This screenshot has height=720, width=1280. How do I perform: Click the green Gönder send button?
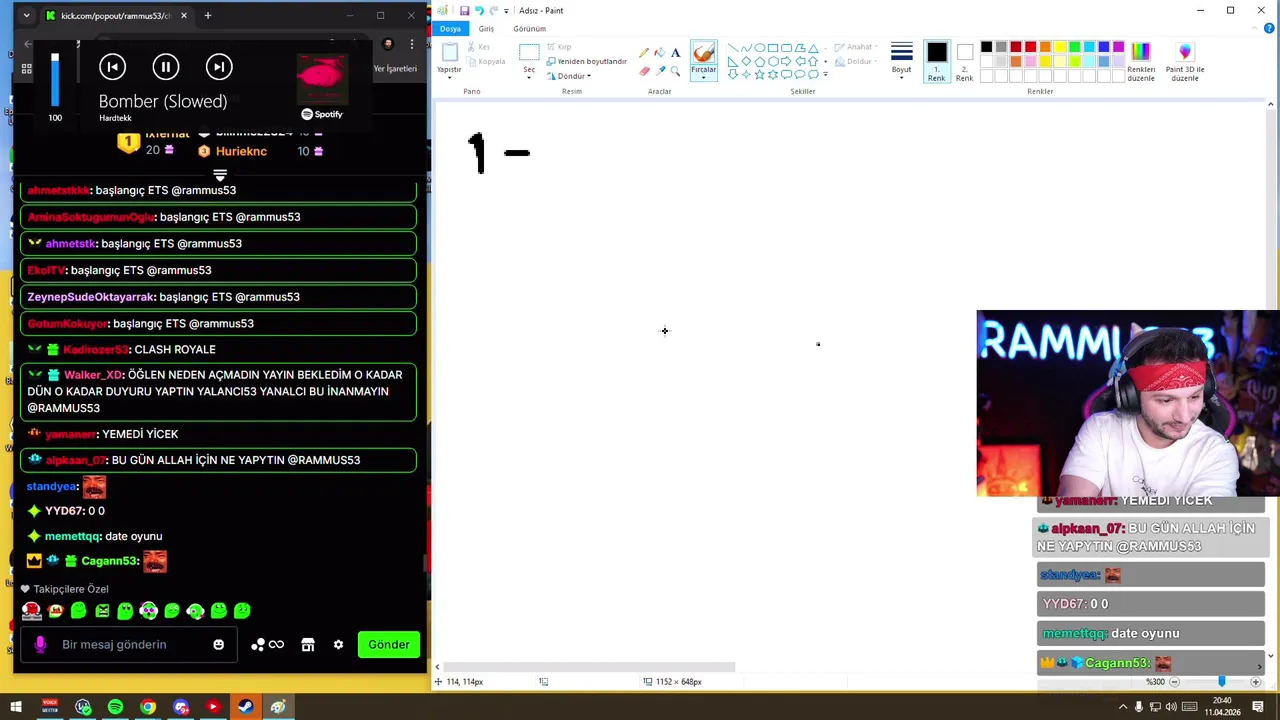[389, 644]
